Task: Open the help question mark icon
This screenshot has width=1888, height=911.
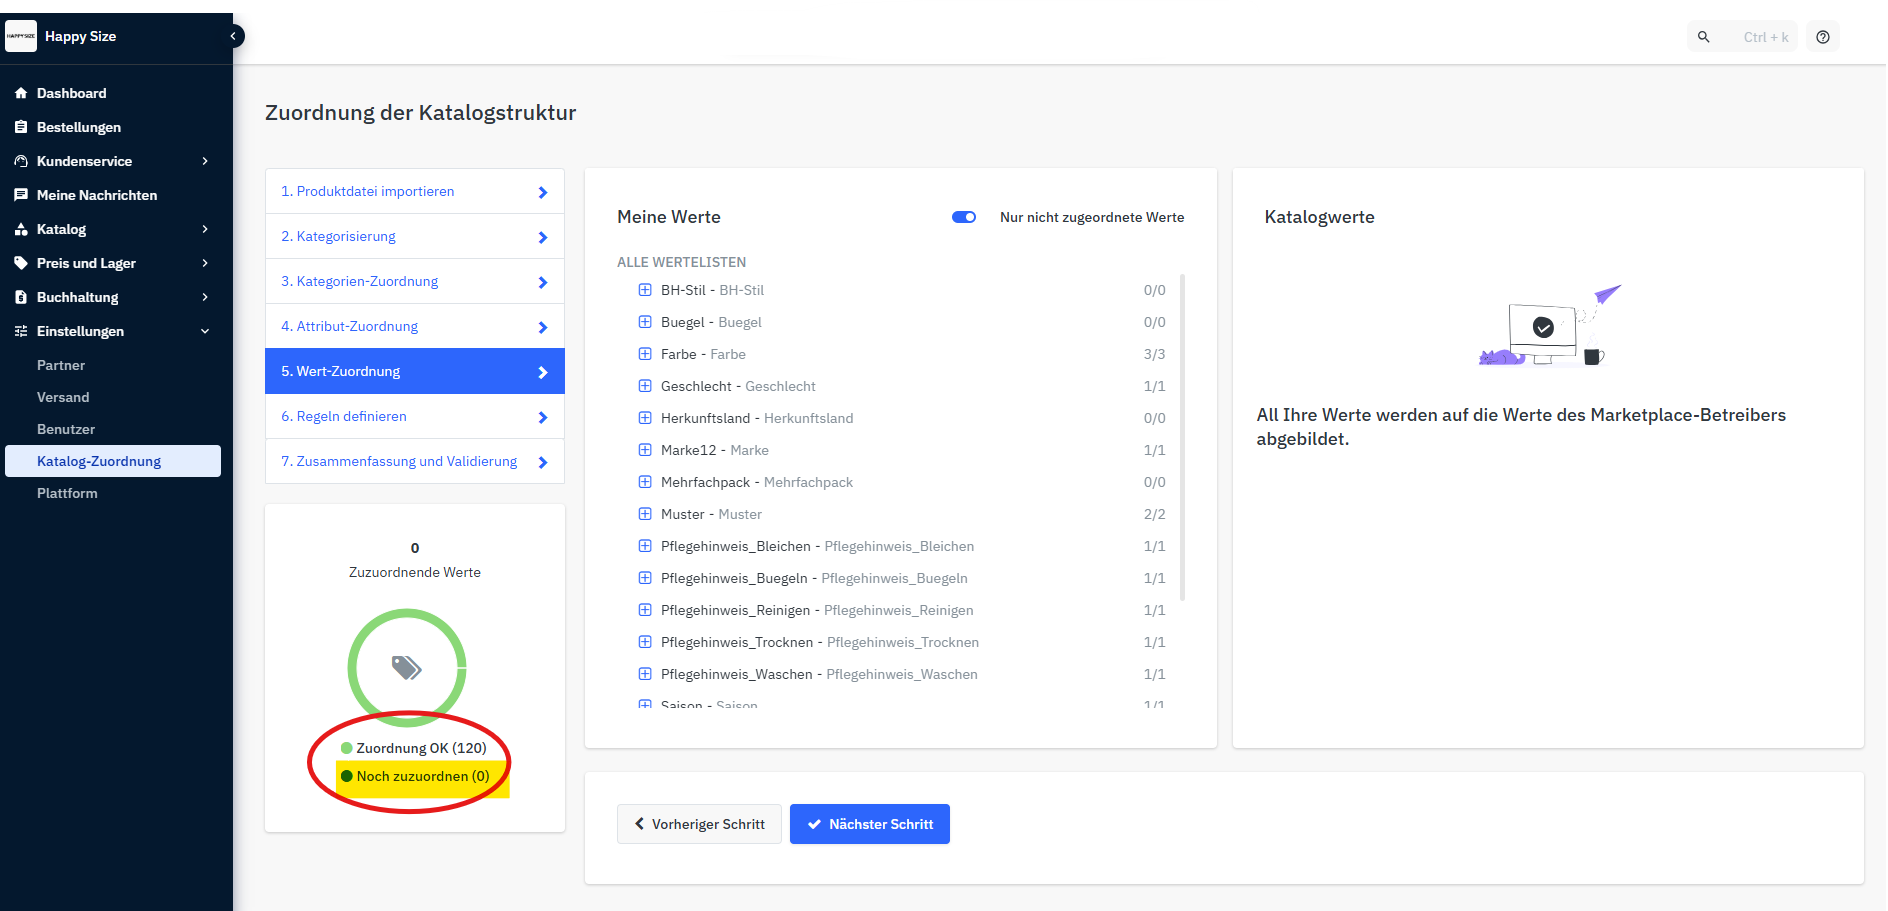Action: click(x=1822, y=37)
